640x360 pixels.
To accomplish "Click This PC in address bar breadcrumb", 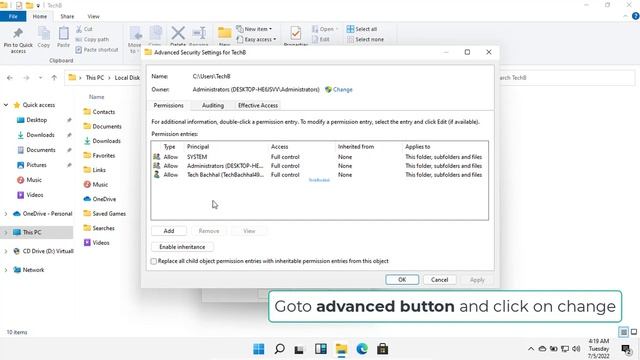I will [x=95, y=78].
